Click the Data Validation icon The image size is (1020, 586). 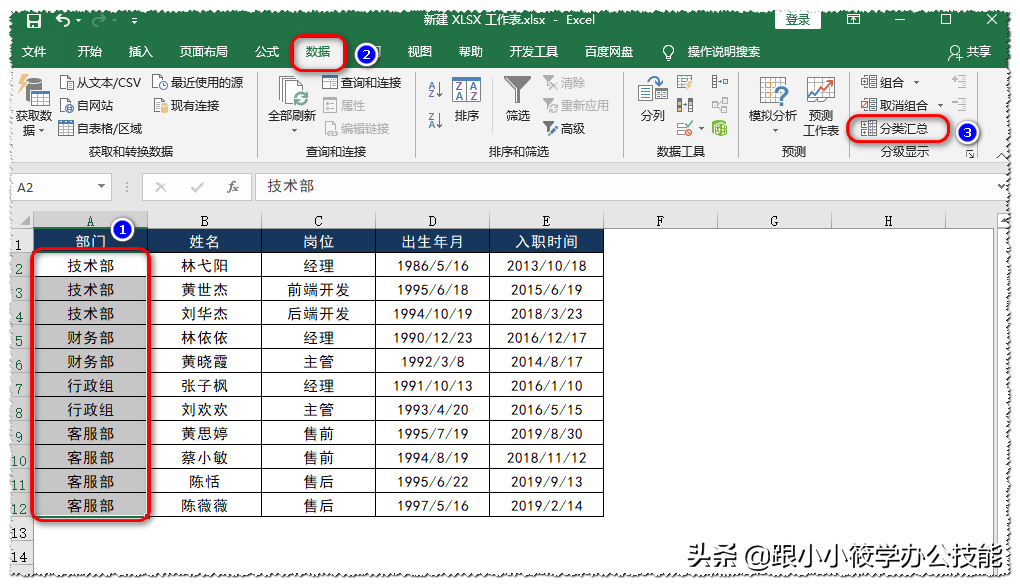(684, 128)
